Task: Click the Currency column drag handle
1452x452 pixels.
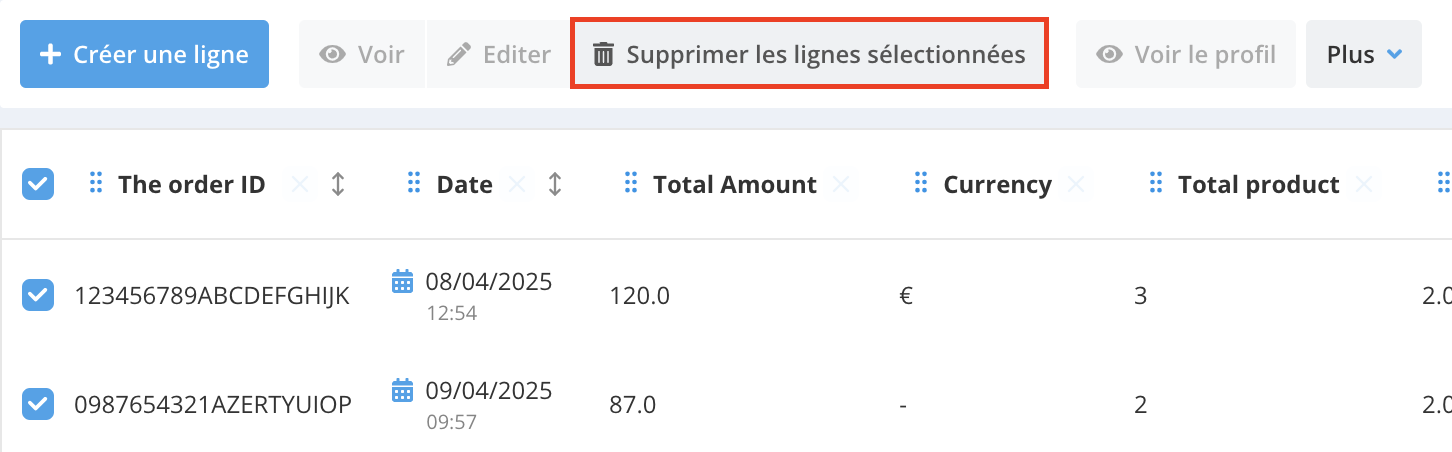Action: tap(921, 183)
